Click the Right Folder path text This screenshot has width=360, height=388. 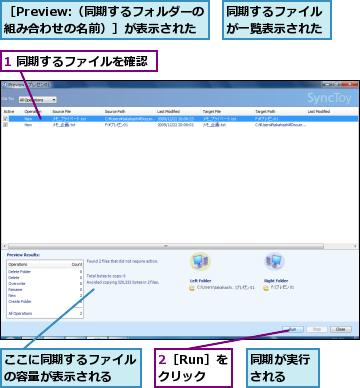click(282, 287)
